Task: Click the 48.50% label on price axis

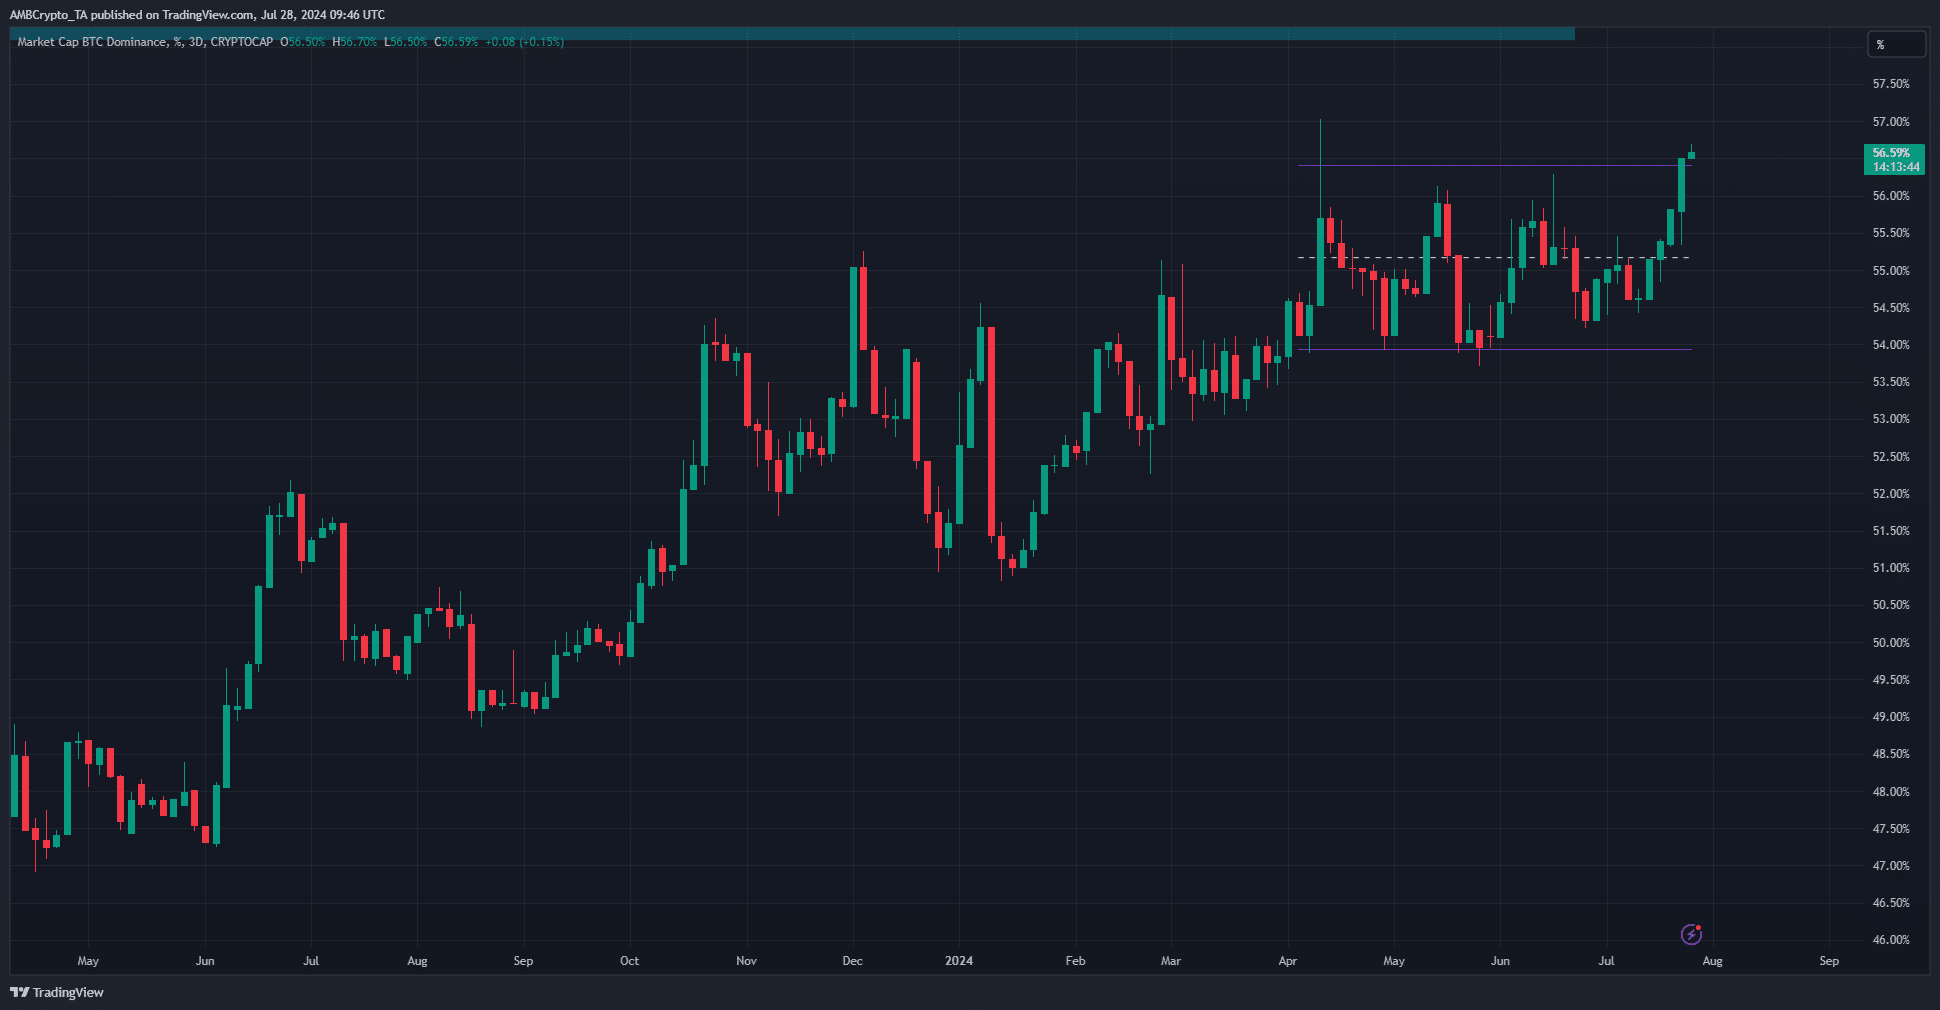Action: pos(1890,754)
